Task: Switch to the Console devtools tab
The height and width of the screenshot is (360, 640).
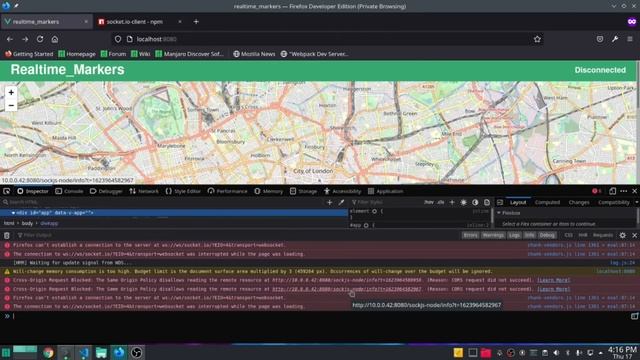Action: pos(69,191)
